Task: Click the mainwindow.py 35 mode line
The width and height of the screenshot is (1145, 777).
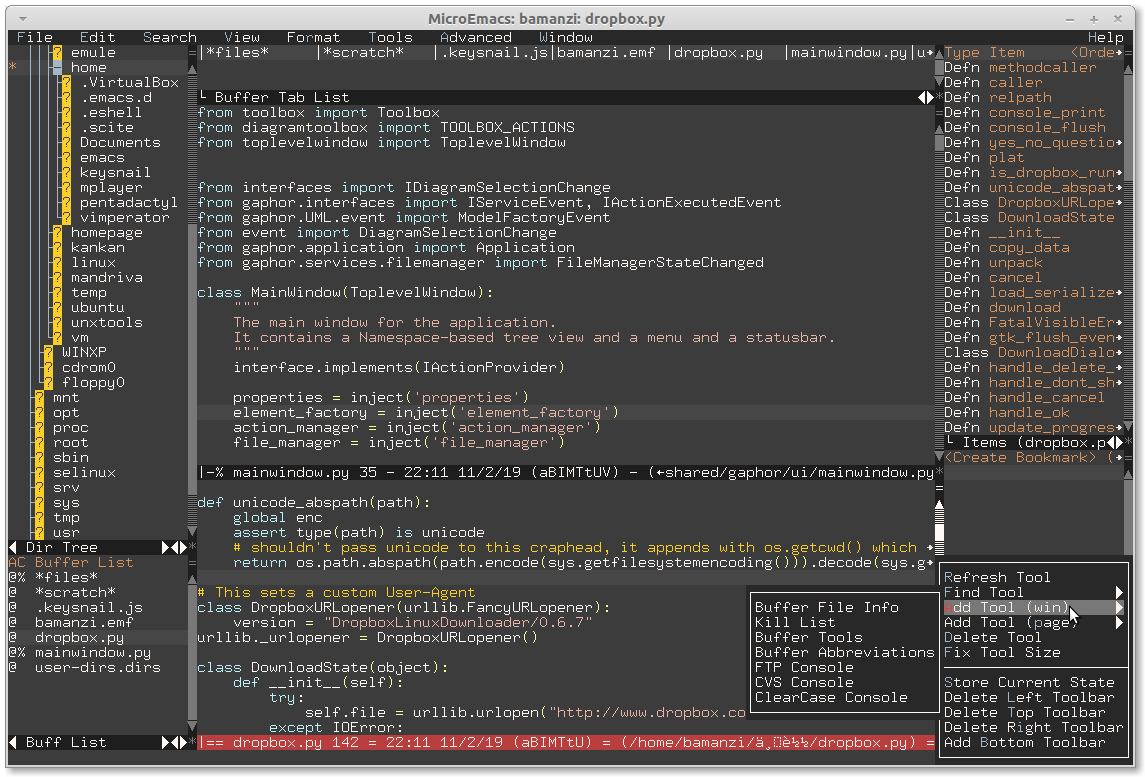Action: click(x=566, y=473)
